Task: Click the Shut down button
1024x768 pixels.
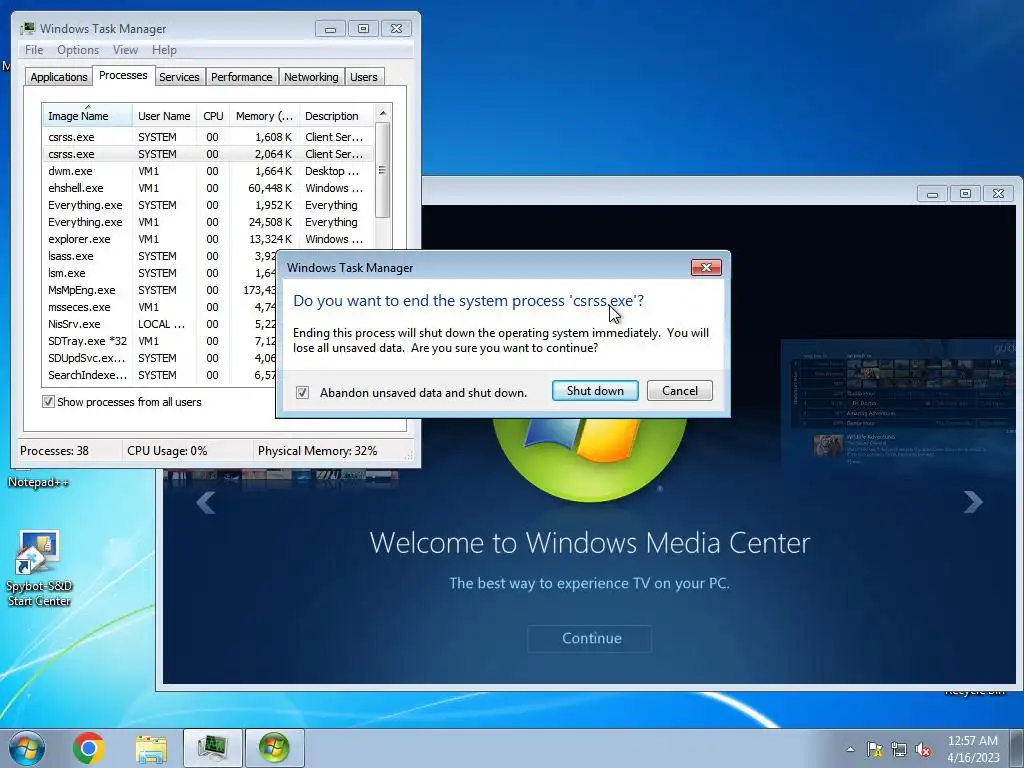Action: (x=595, y=391)
